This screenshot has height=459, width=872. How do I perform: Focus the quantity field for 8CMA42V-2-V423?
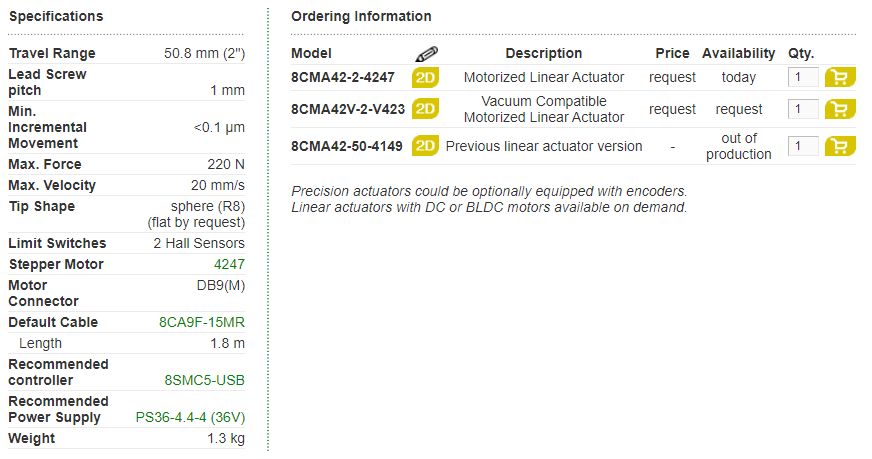click(803, 109)
